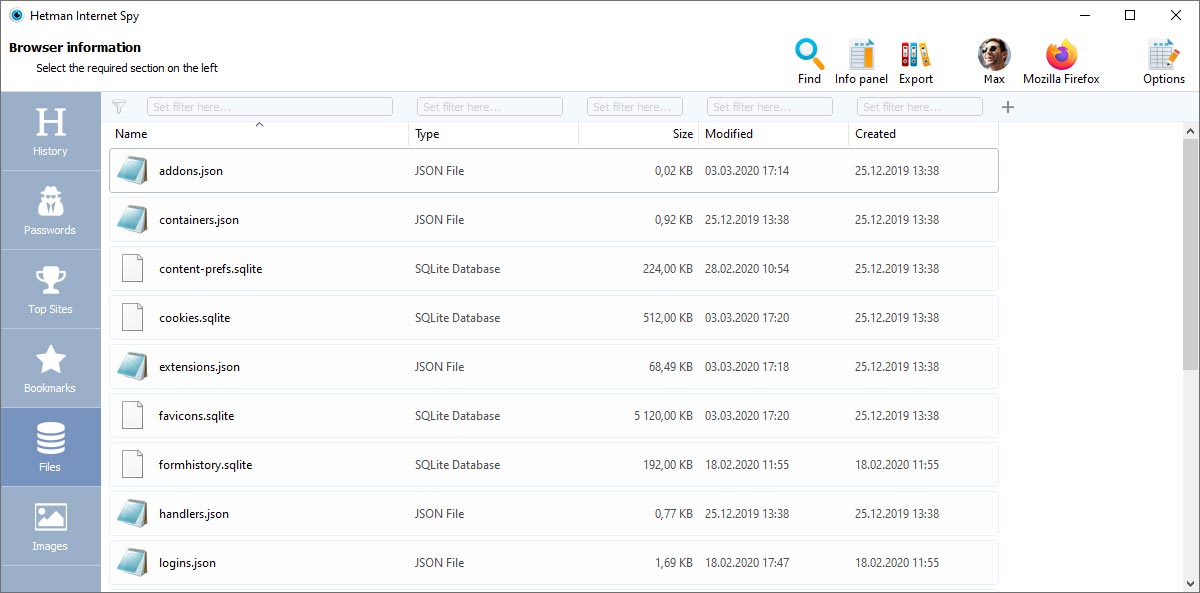Open the Passwords section

[50, 210]
